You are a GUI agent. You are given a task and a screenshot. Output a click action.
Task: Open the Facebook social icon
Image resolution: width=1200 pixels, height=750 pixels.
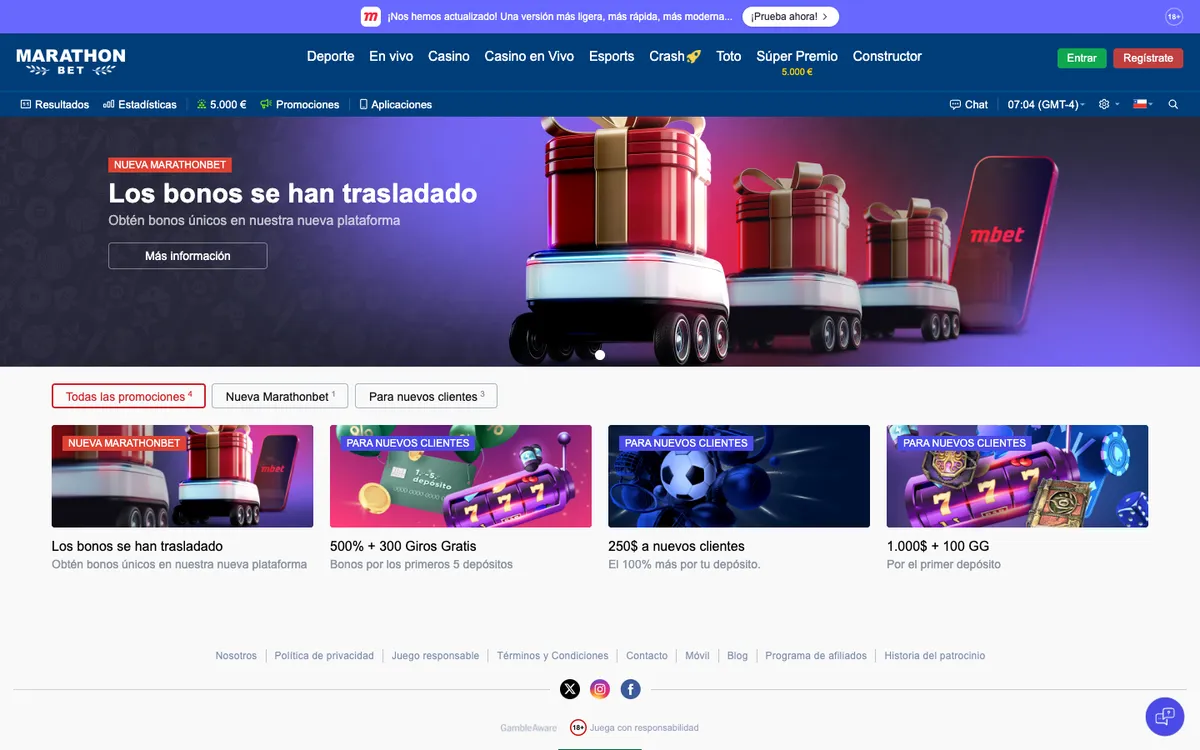point(630,689)
